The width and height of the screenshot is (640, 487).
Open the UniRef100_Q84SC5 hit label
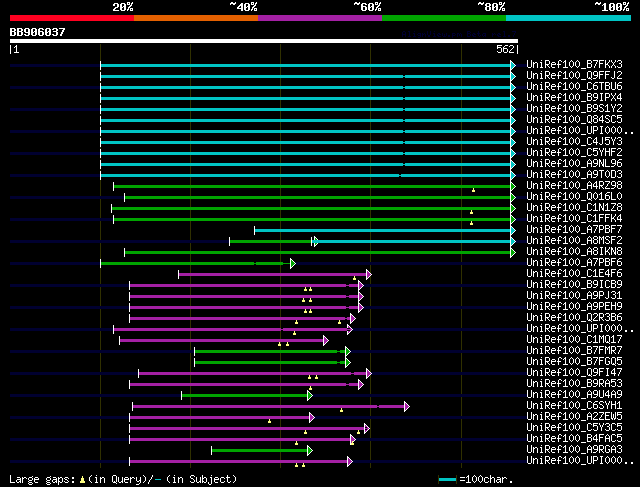point(574,119)
